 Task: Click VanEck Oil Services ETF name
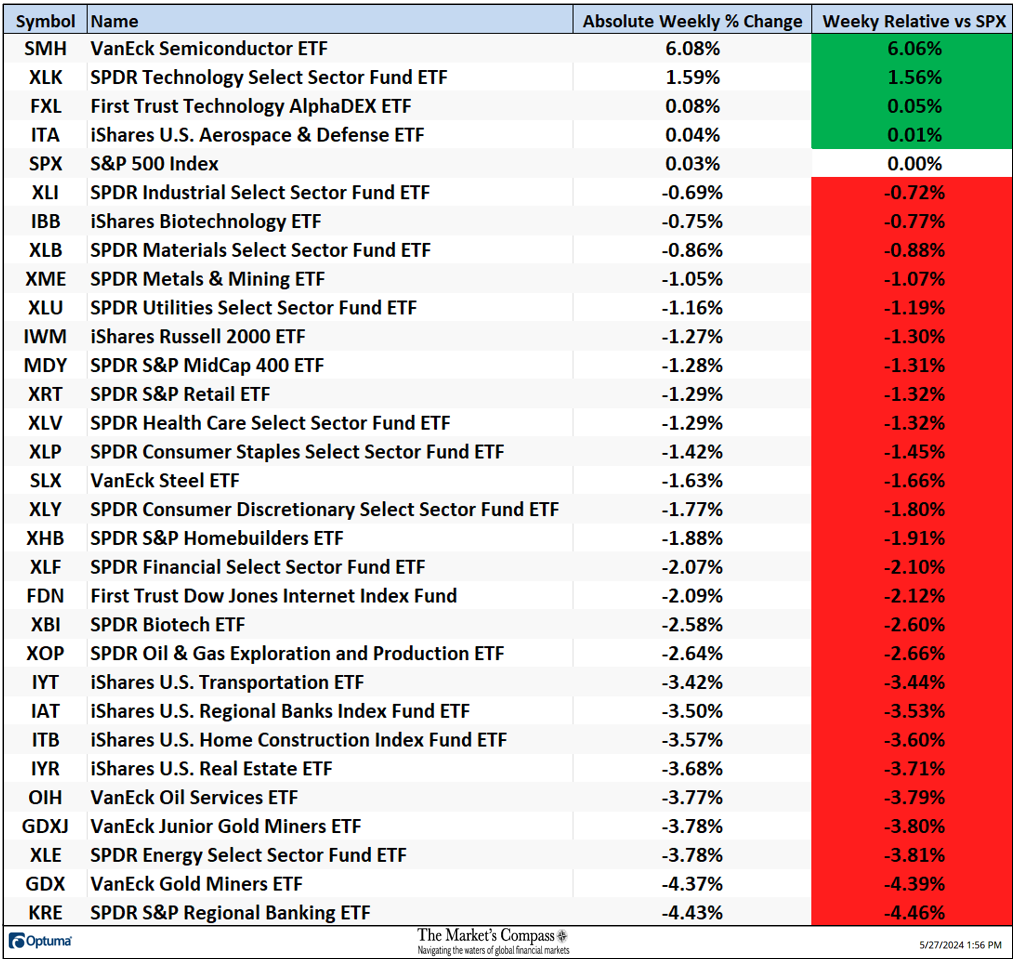[194, 797]
